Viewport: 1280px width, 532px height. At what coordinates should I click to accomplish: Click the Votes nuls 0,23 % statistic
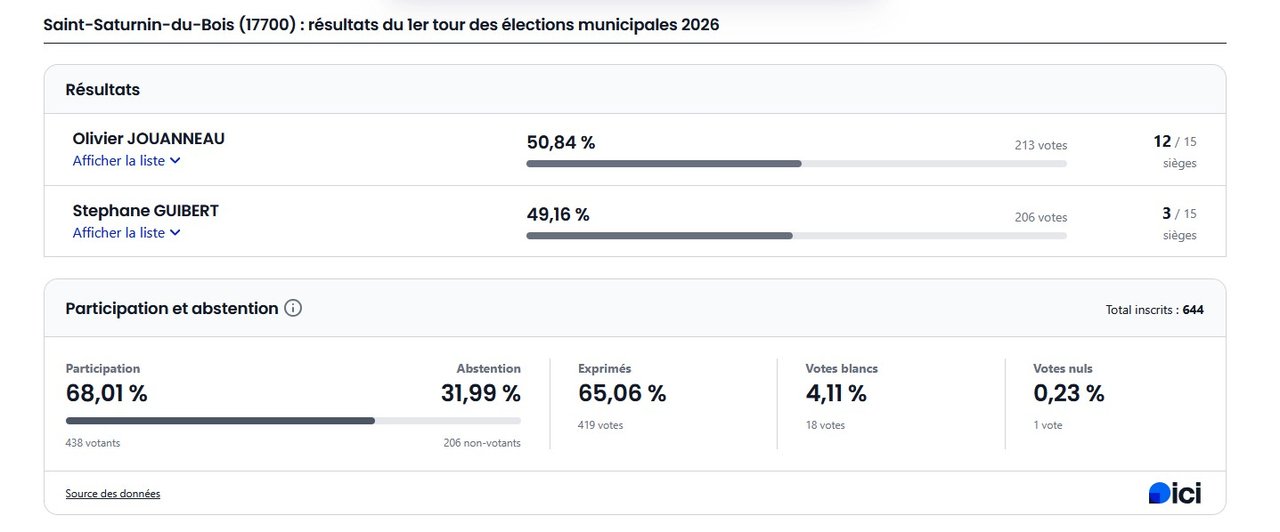point(1068,393)
